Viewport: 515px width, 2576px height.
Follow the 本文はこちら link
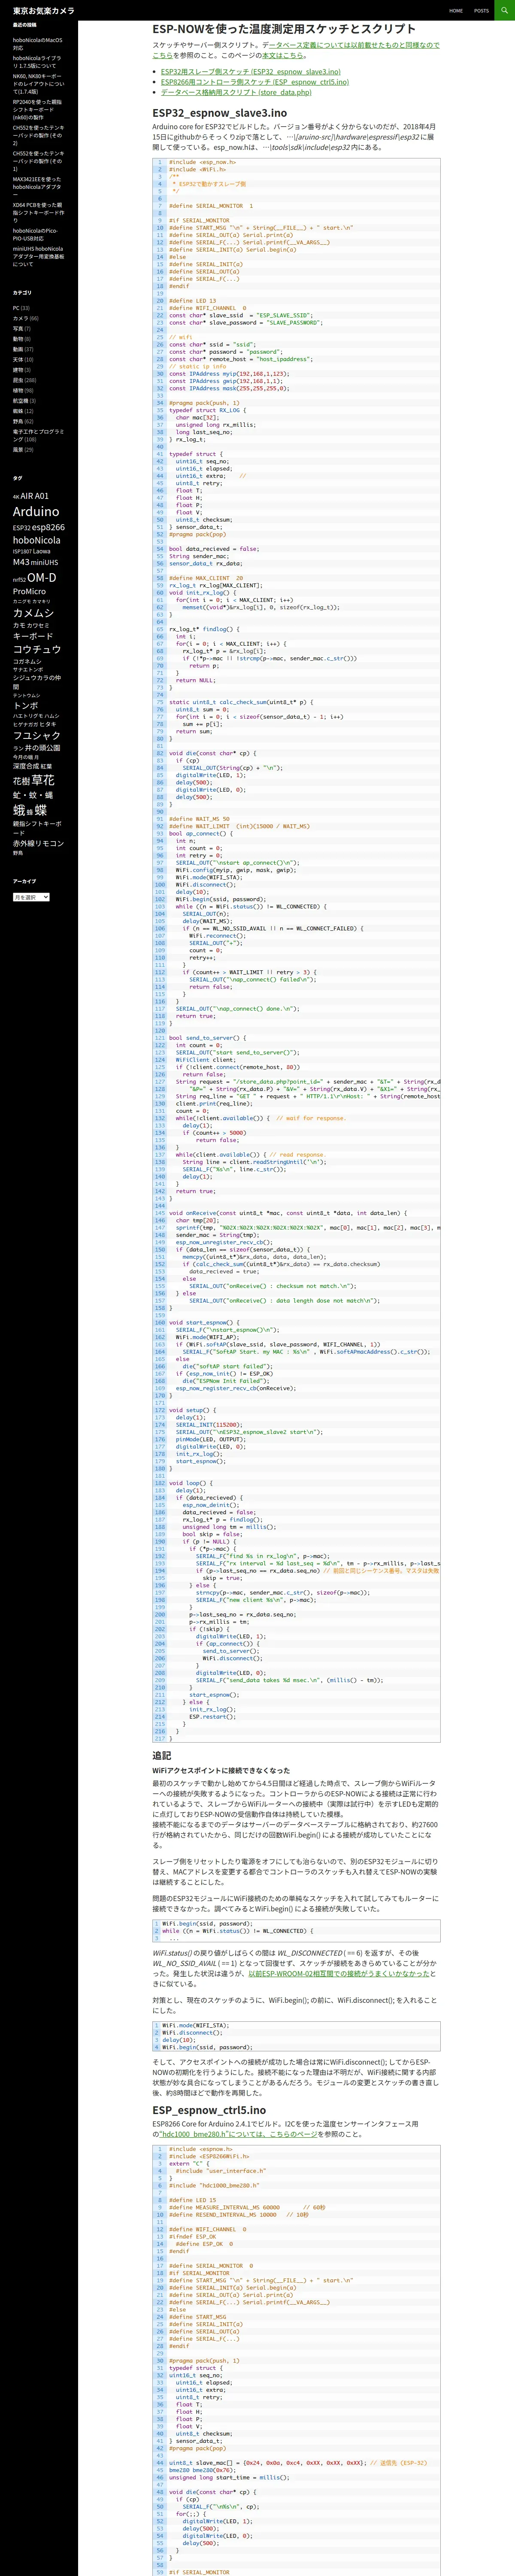point(283,55)
